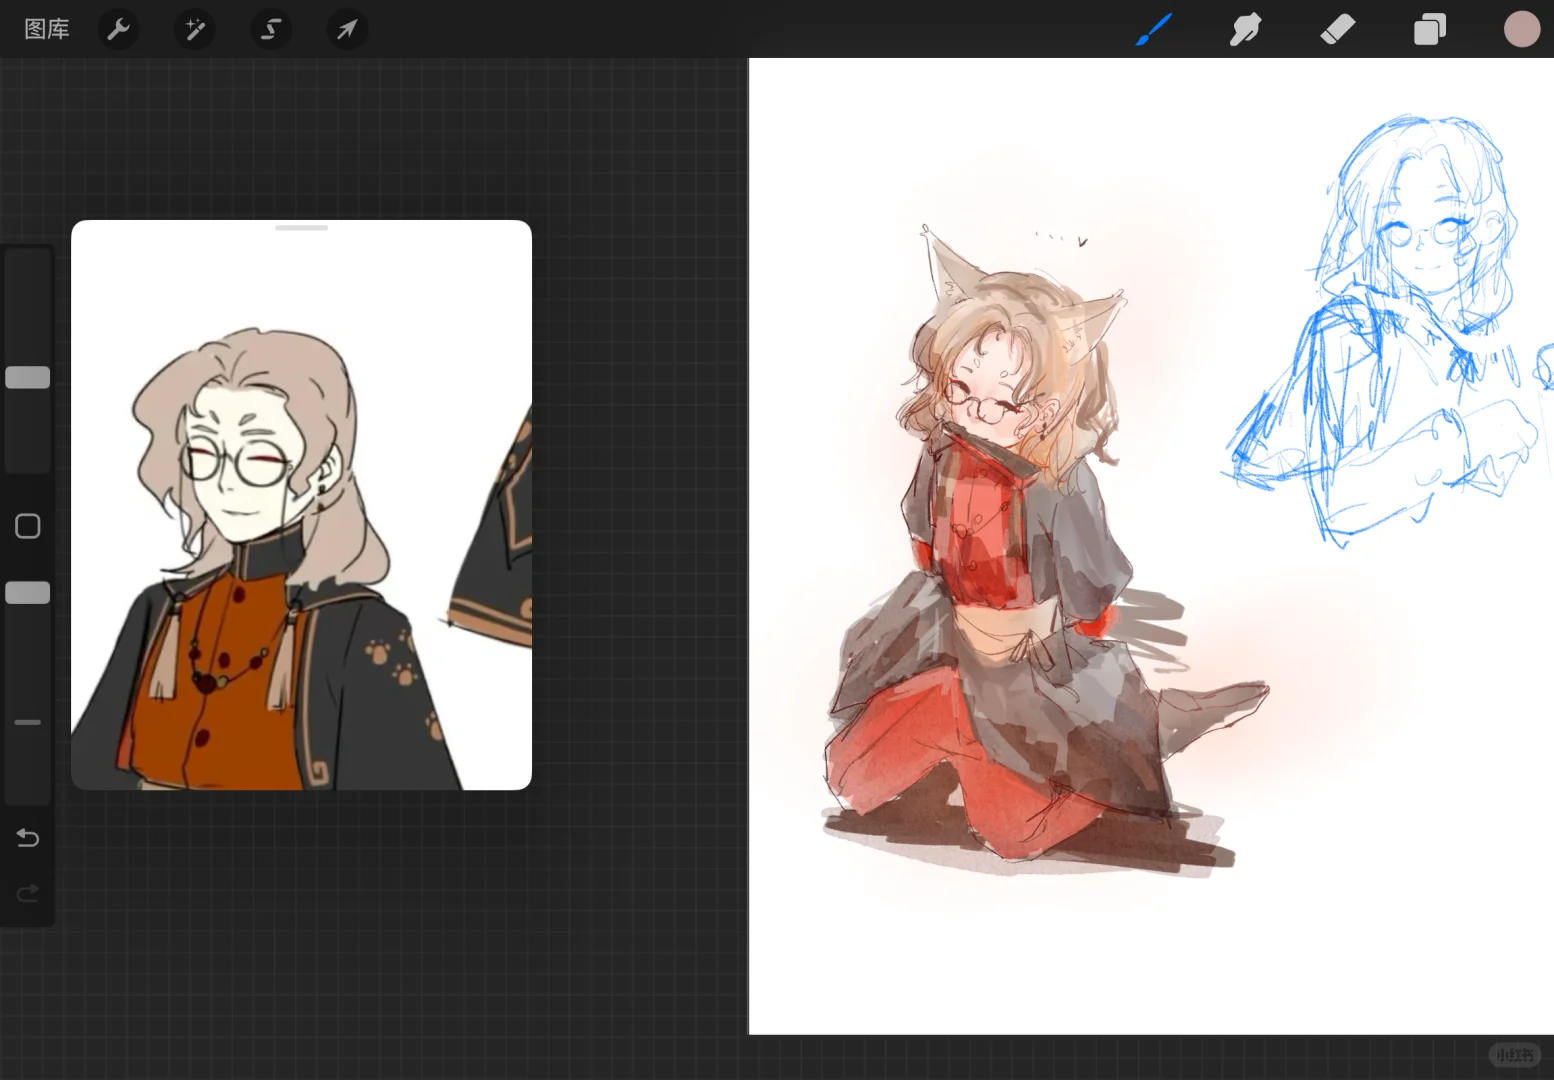The width and height of the screenshot is (1554, 1080).
Task: Select the Smudge tool
Action: point(1245,29)
